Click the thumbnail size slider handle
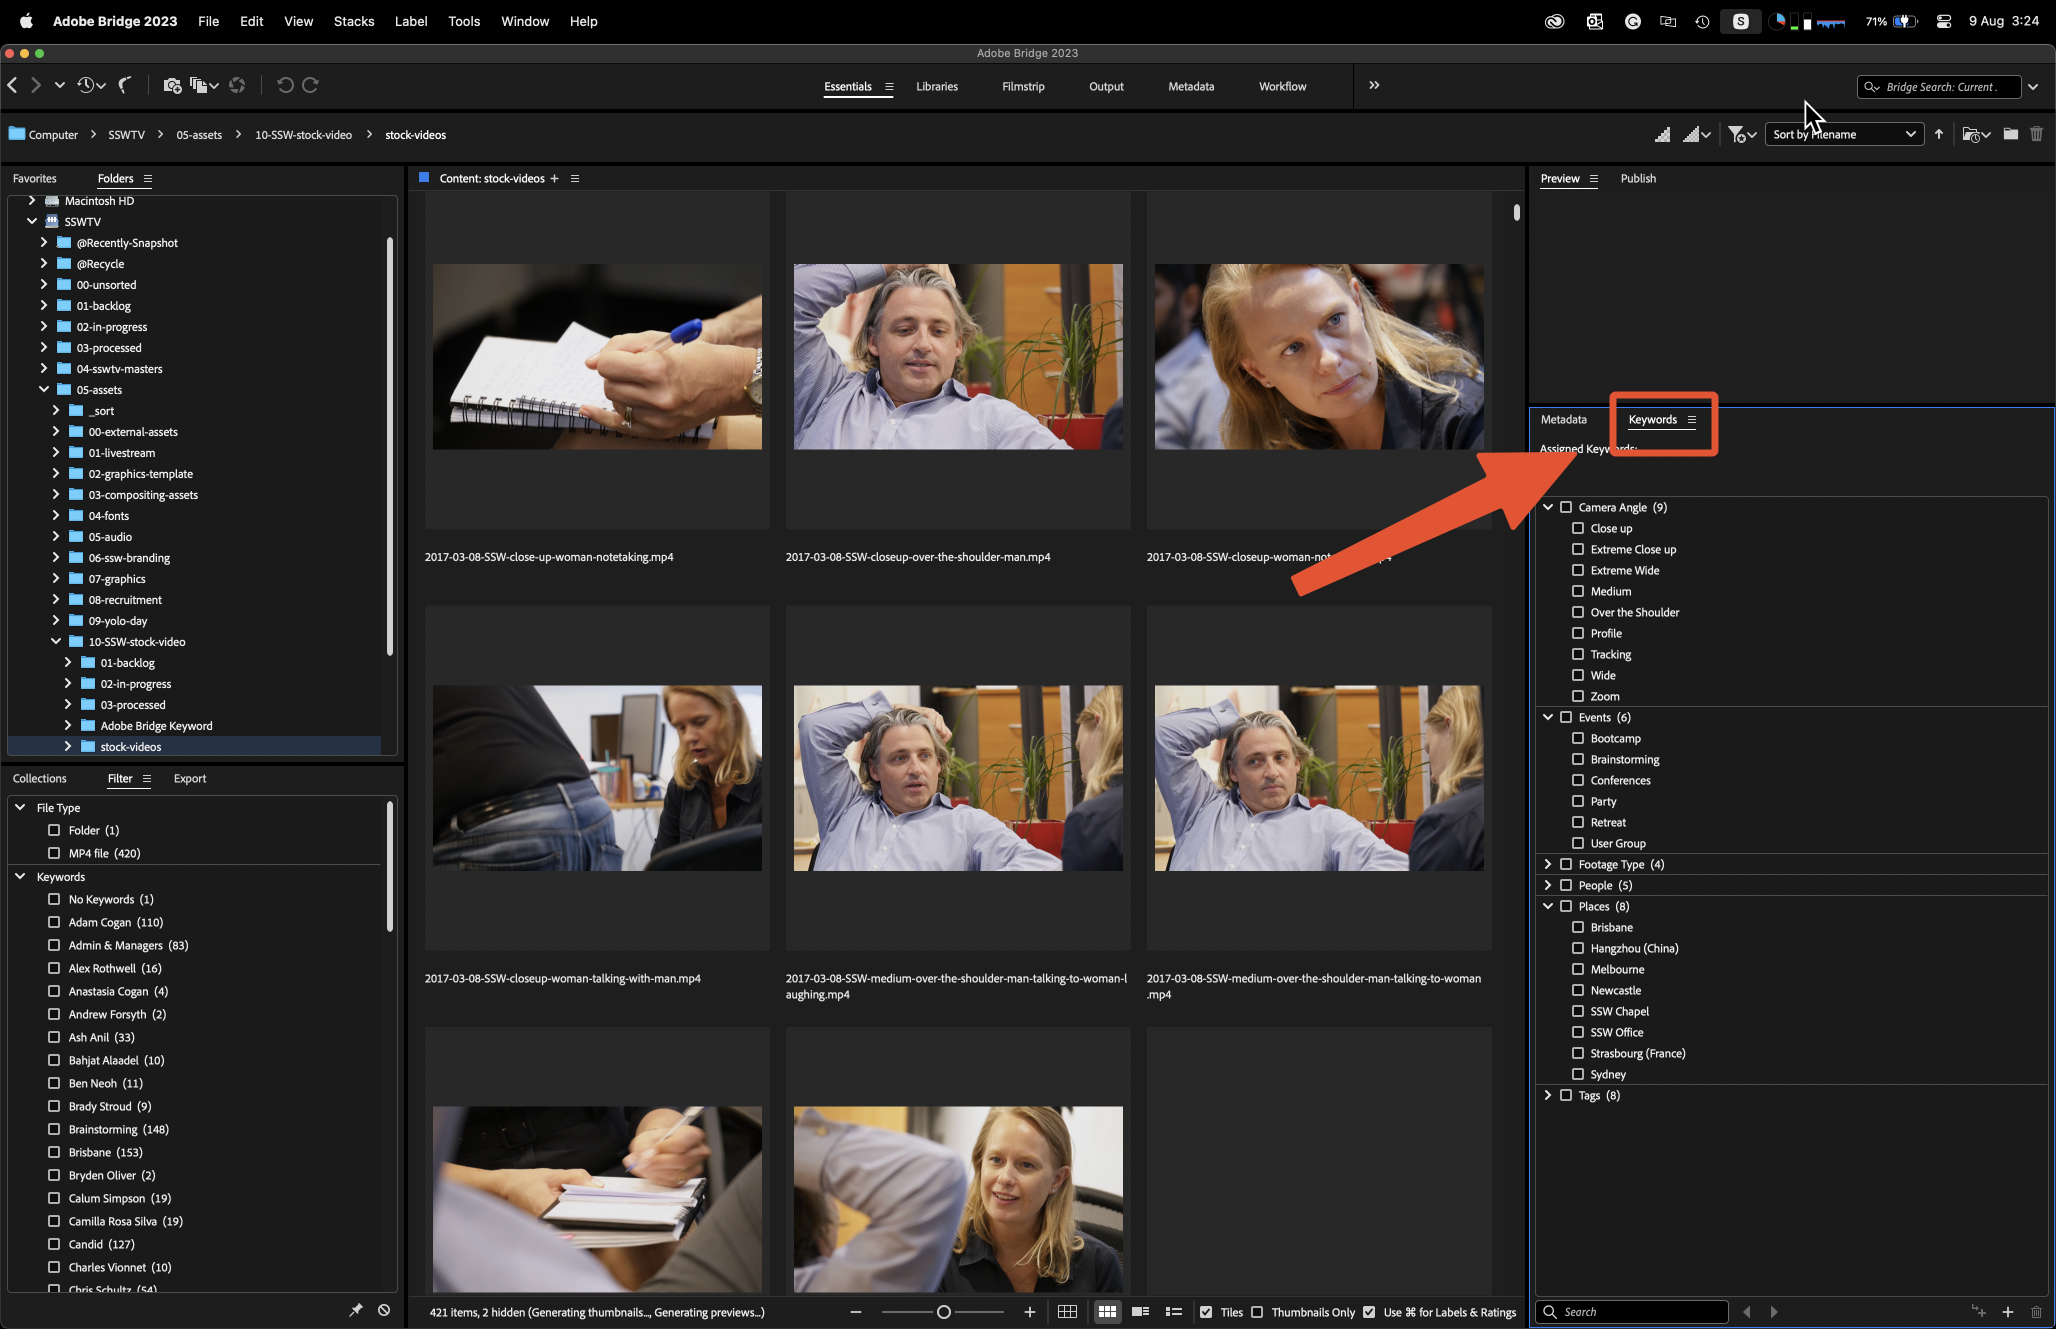The width and height of the screenshot is (2056, 1329). (x=943, y=1312)
